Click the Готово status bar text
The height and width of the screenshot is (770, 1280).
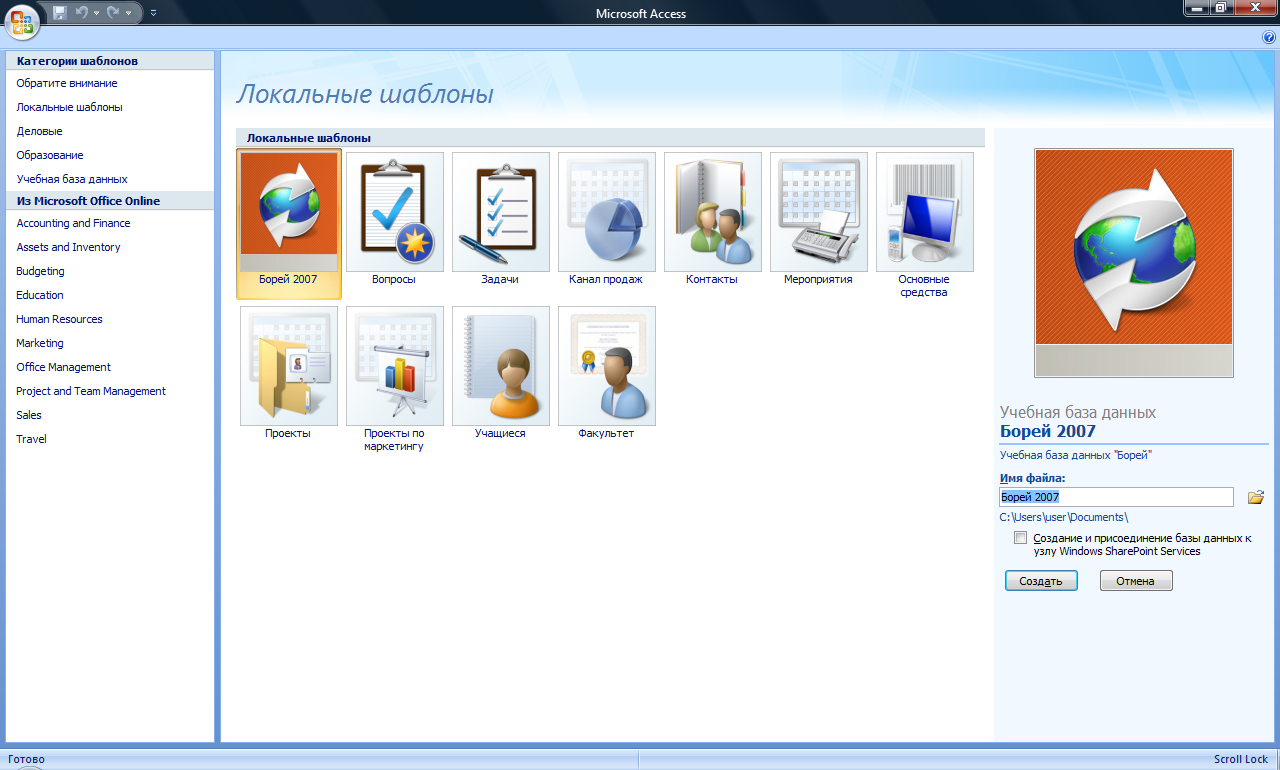[x=26, y=760]
